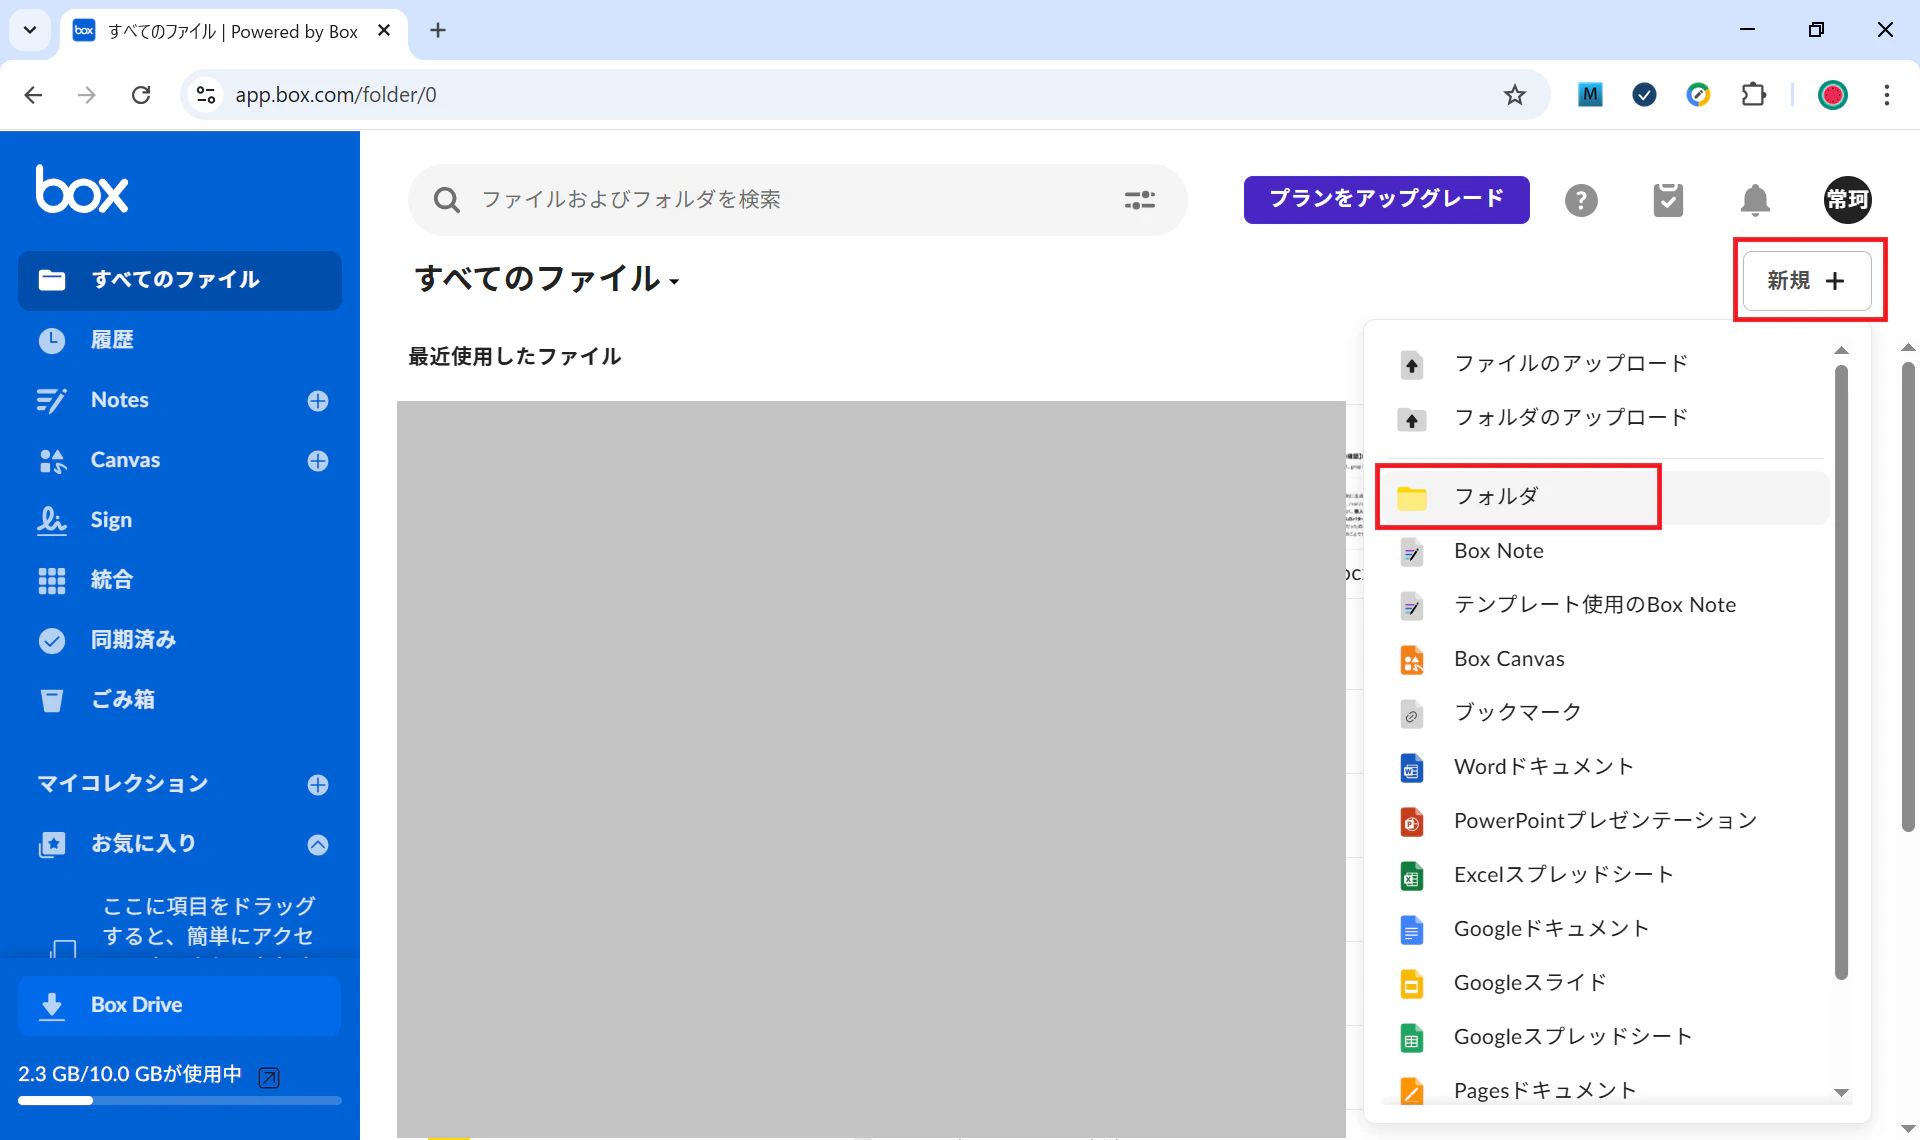
Task: Go back with the browser back arrow
Action: pos(33,95)
